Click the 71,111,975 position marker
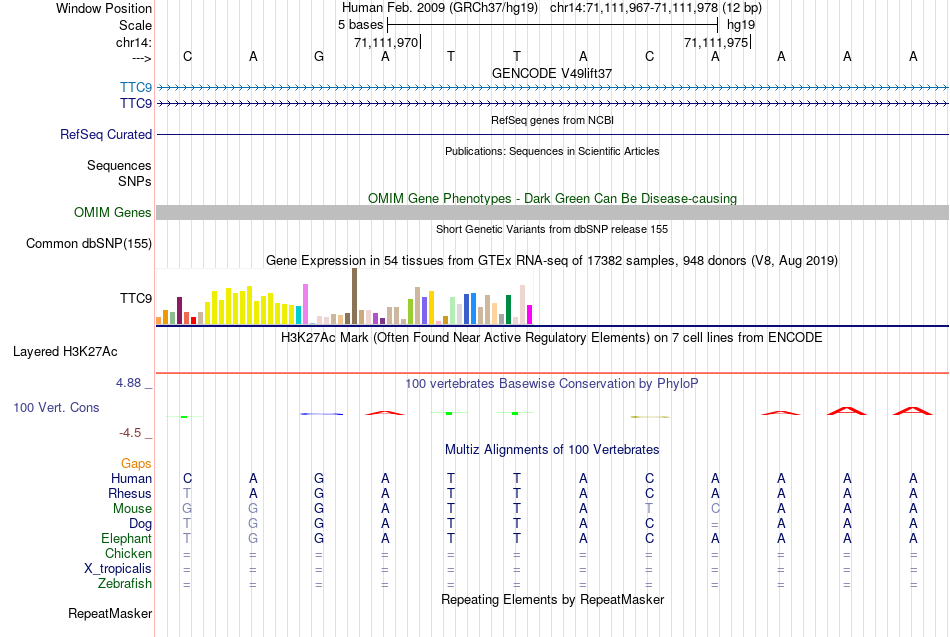Screen dimensions: 950x637 [717, 42]
